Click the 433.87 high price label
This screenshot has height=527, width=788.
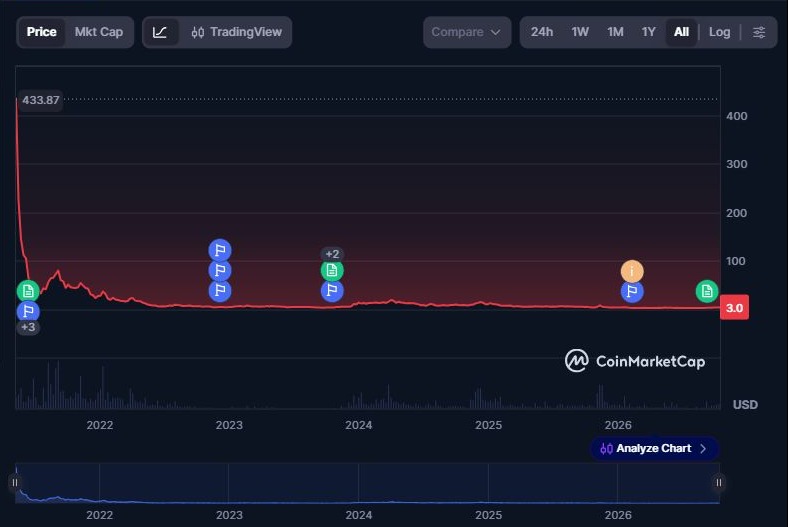[x=40, y=100]
